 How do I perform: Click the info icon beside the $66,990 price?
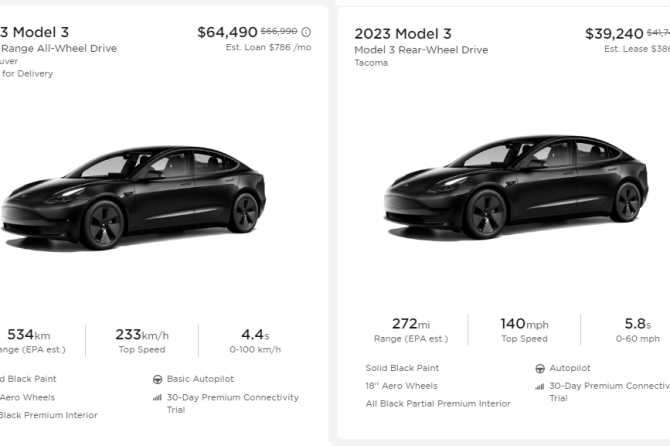[306, 32]
